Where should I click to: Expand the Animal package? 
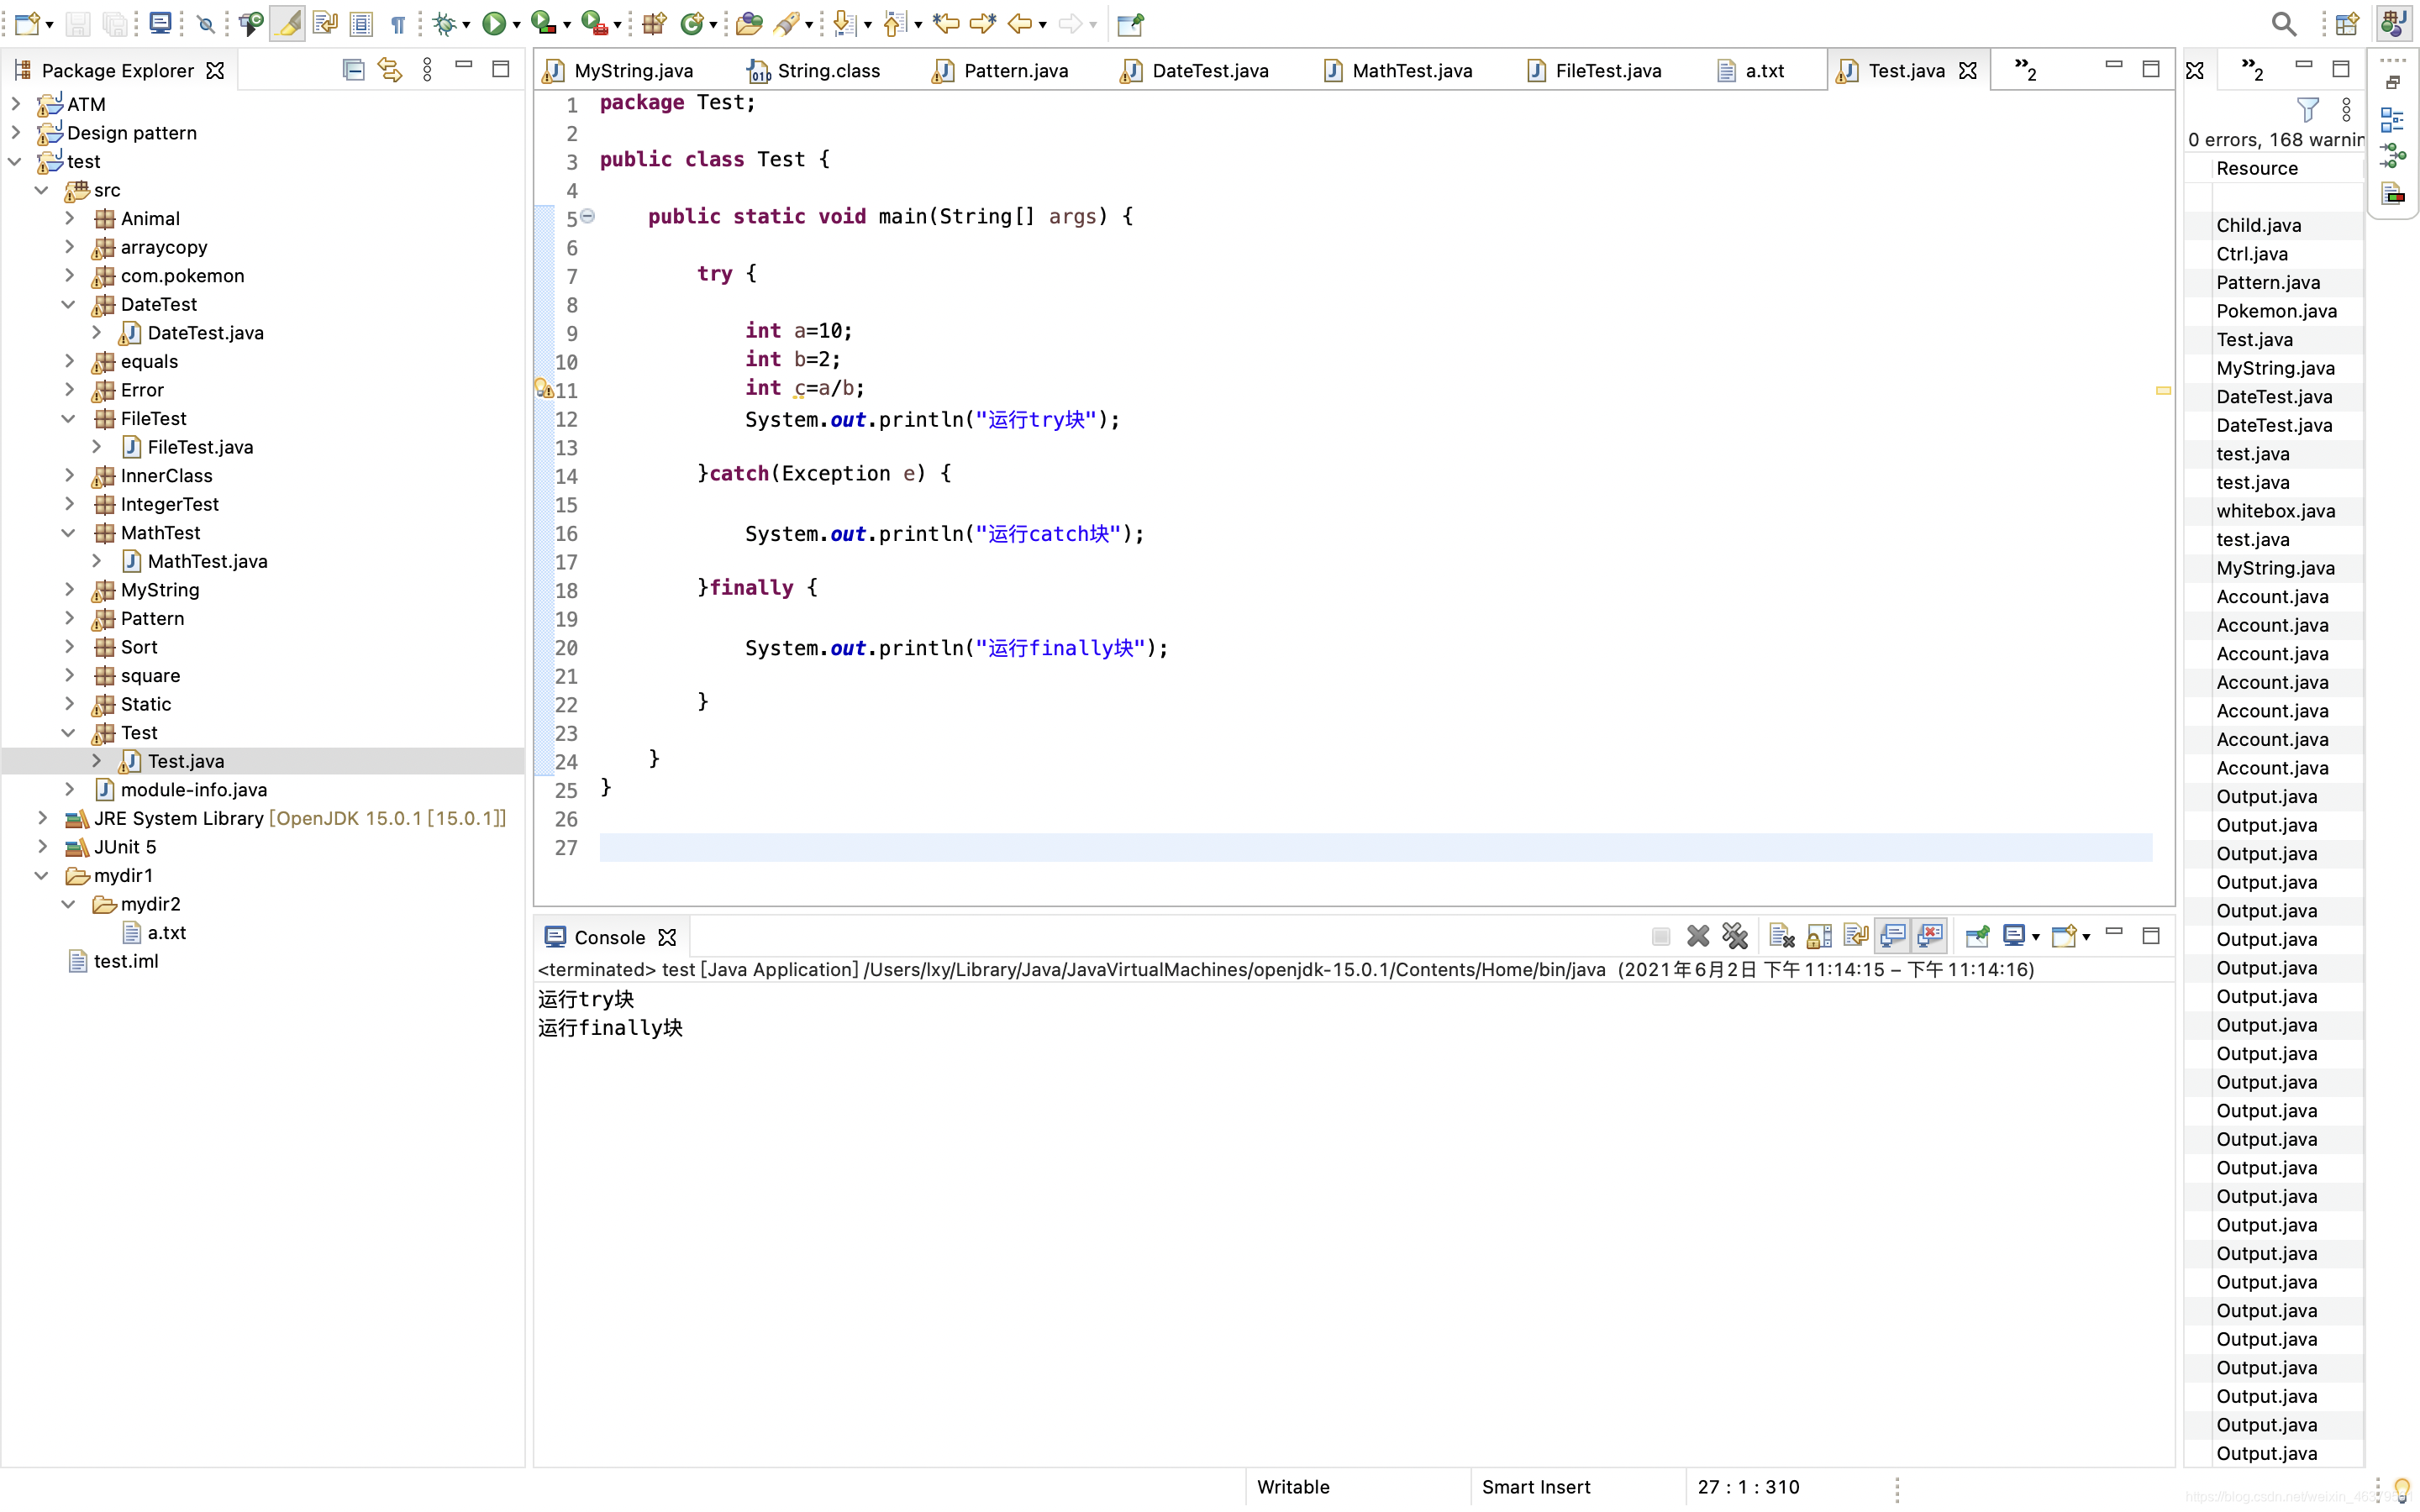[69, 218]
